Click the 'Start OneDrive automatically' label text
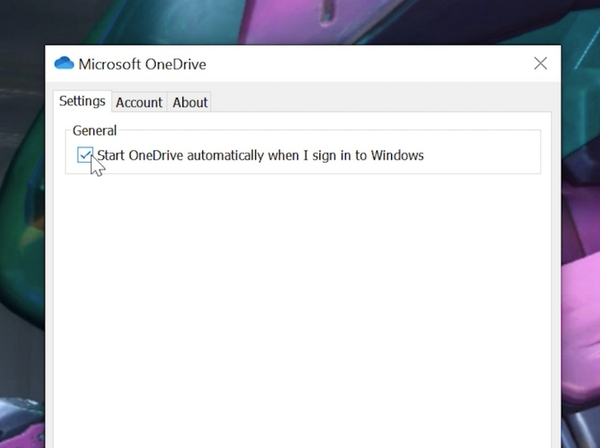 pyautogui.click(x=260, y=155)
